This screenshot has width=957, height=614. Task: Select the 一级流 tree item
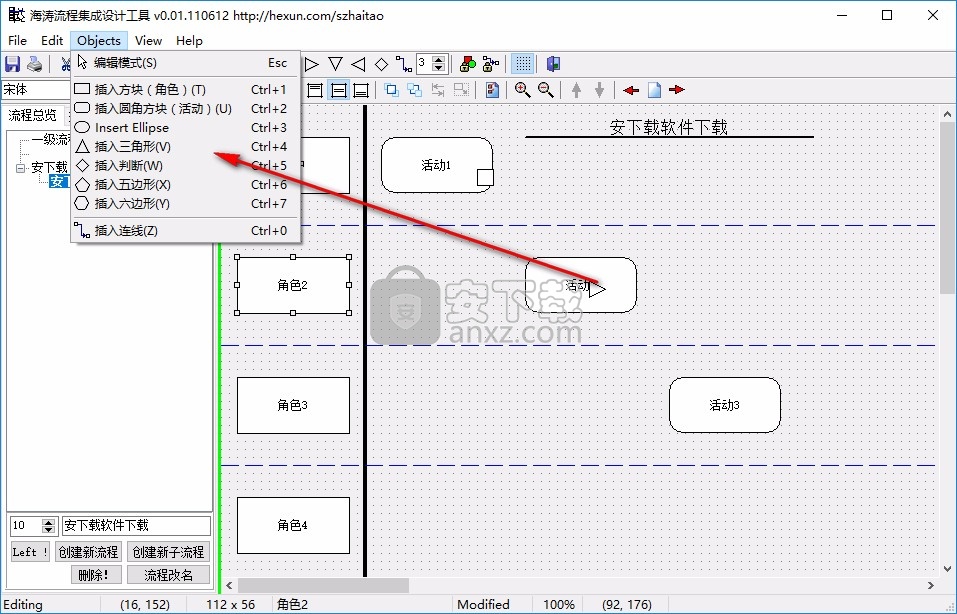pyautogui.click(x=51, y=140)
